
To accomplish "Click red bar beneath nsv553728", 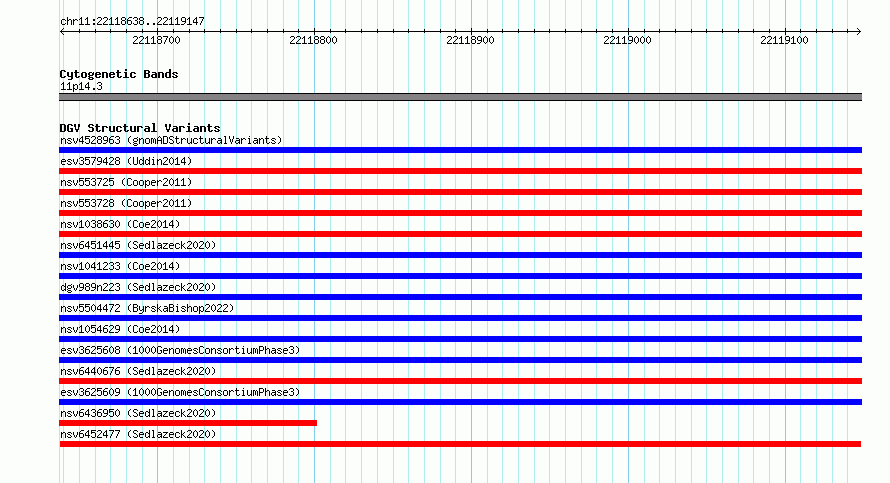I will coord(460,213).
